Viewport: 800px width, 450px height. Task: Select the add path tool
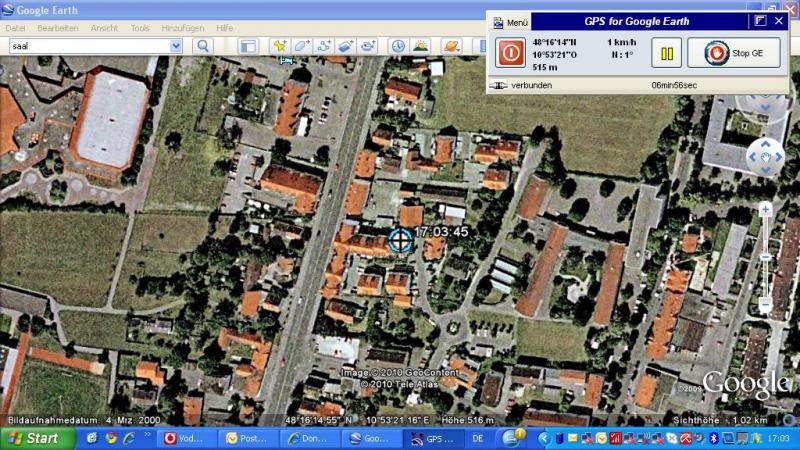point(325,46)
